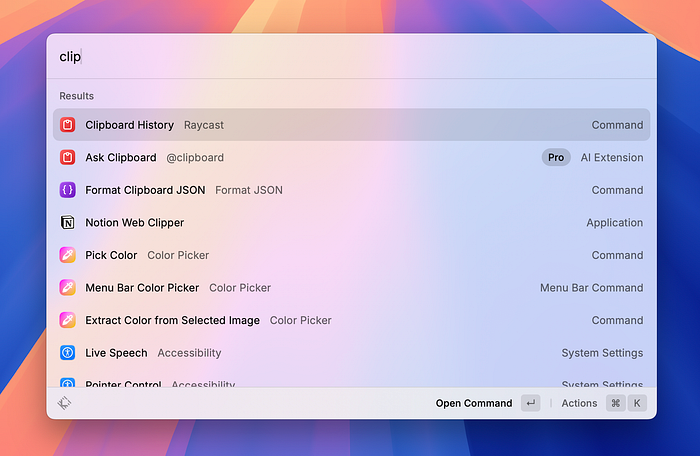Click Command label on Pick Color row
This screenshot has width=700, height=456.
pyautogui.click(x=617, y=255)
